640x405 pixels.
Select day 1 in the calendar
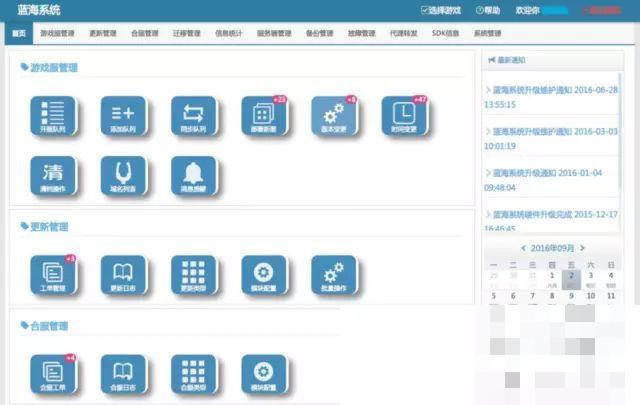552,279
